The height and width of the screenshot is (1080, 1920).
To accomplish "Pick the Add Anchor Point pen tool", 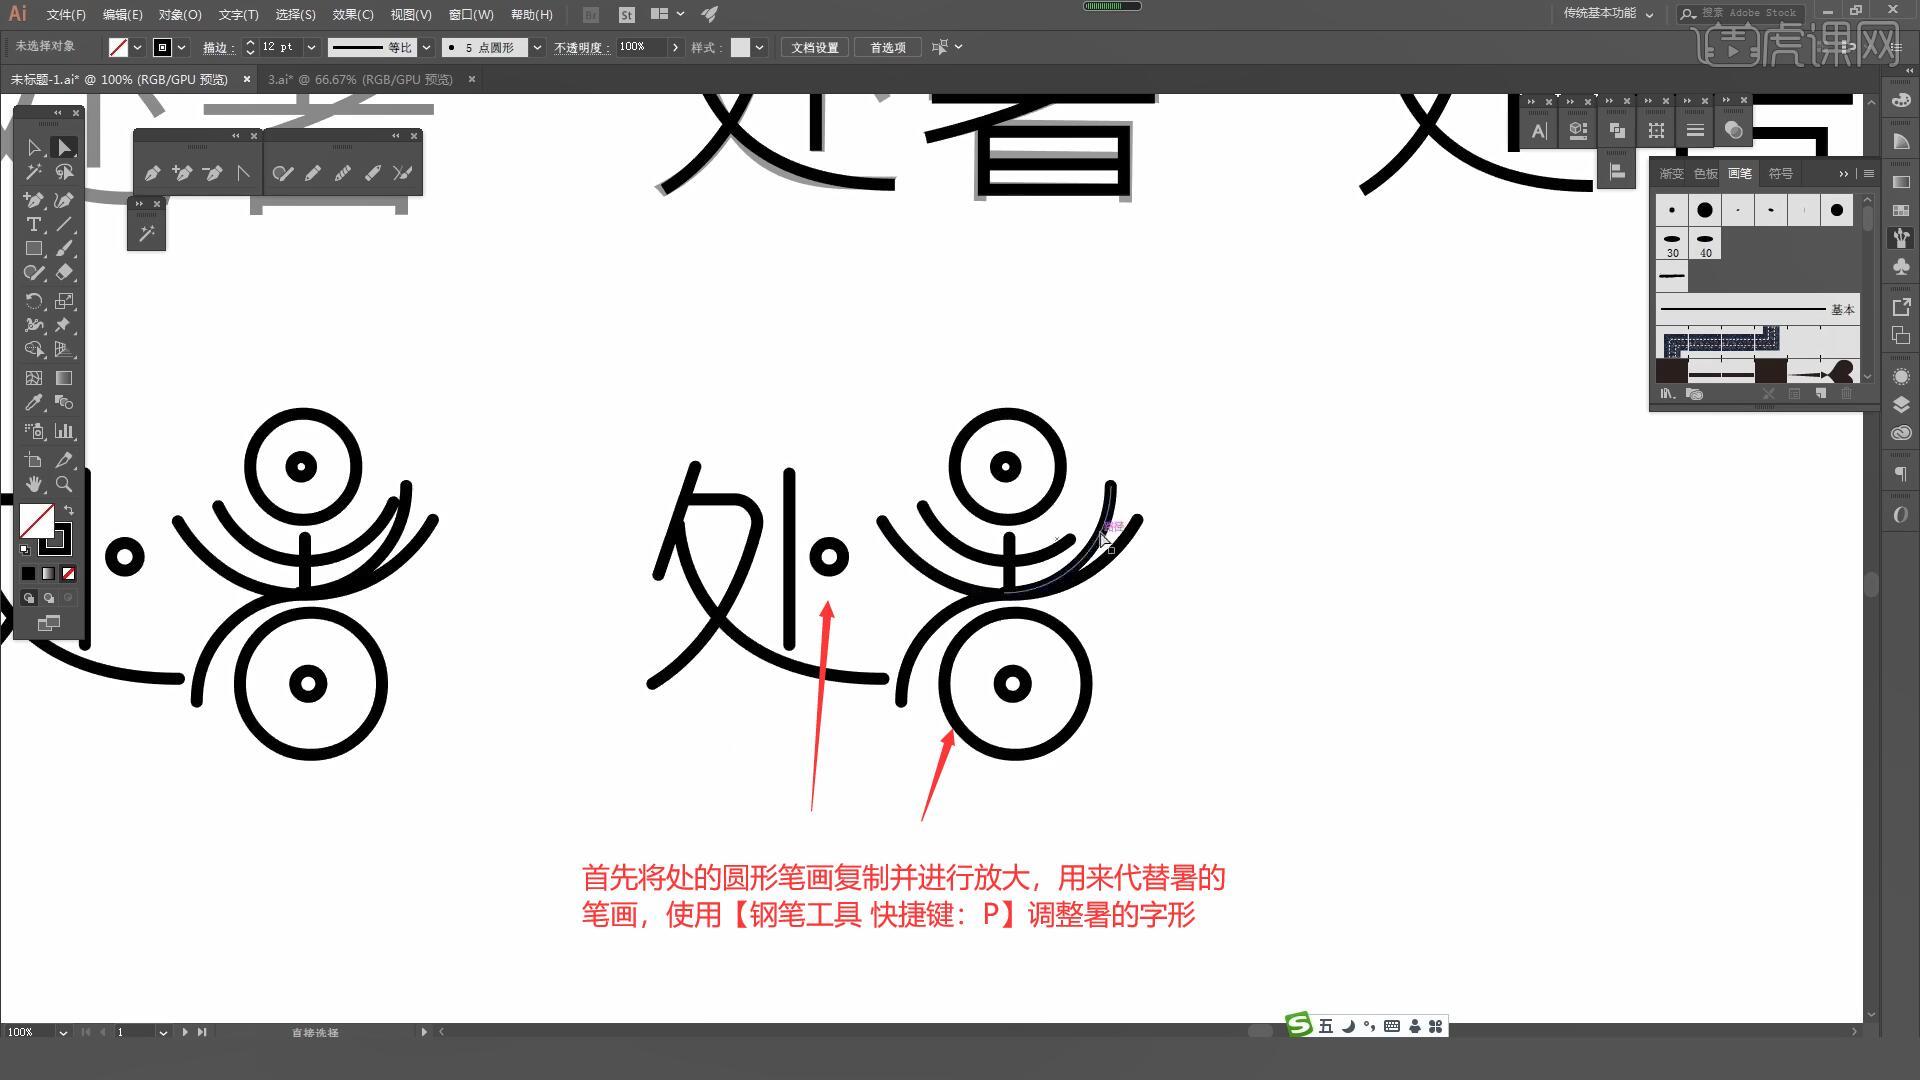I will tap(182, 173).
